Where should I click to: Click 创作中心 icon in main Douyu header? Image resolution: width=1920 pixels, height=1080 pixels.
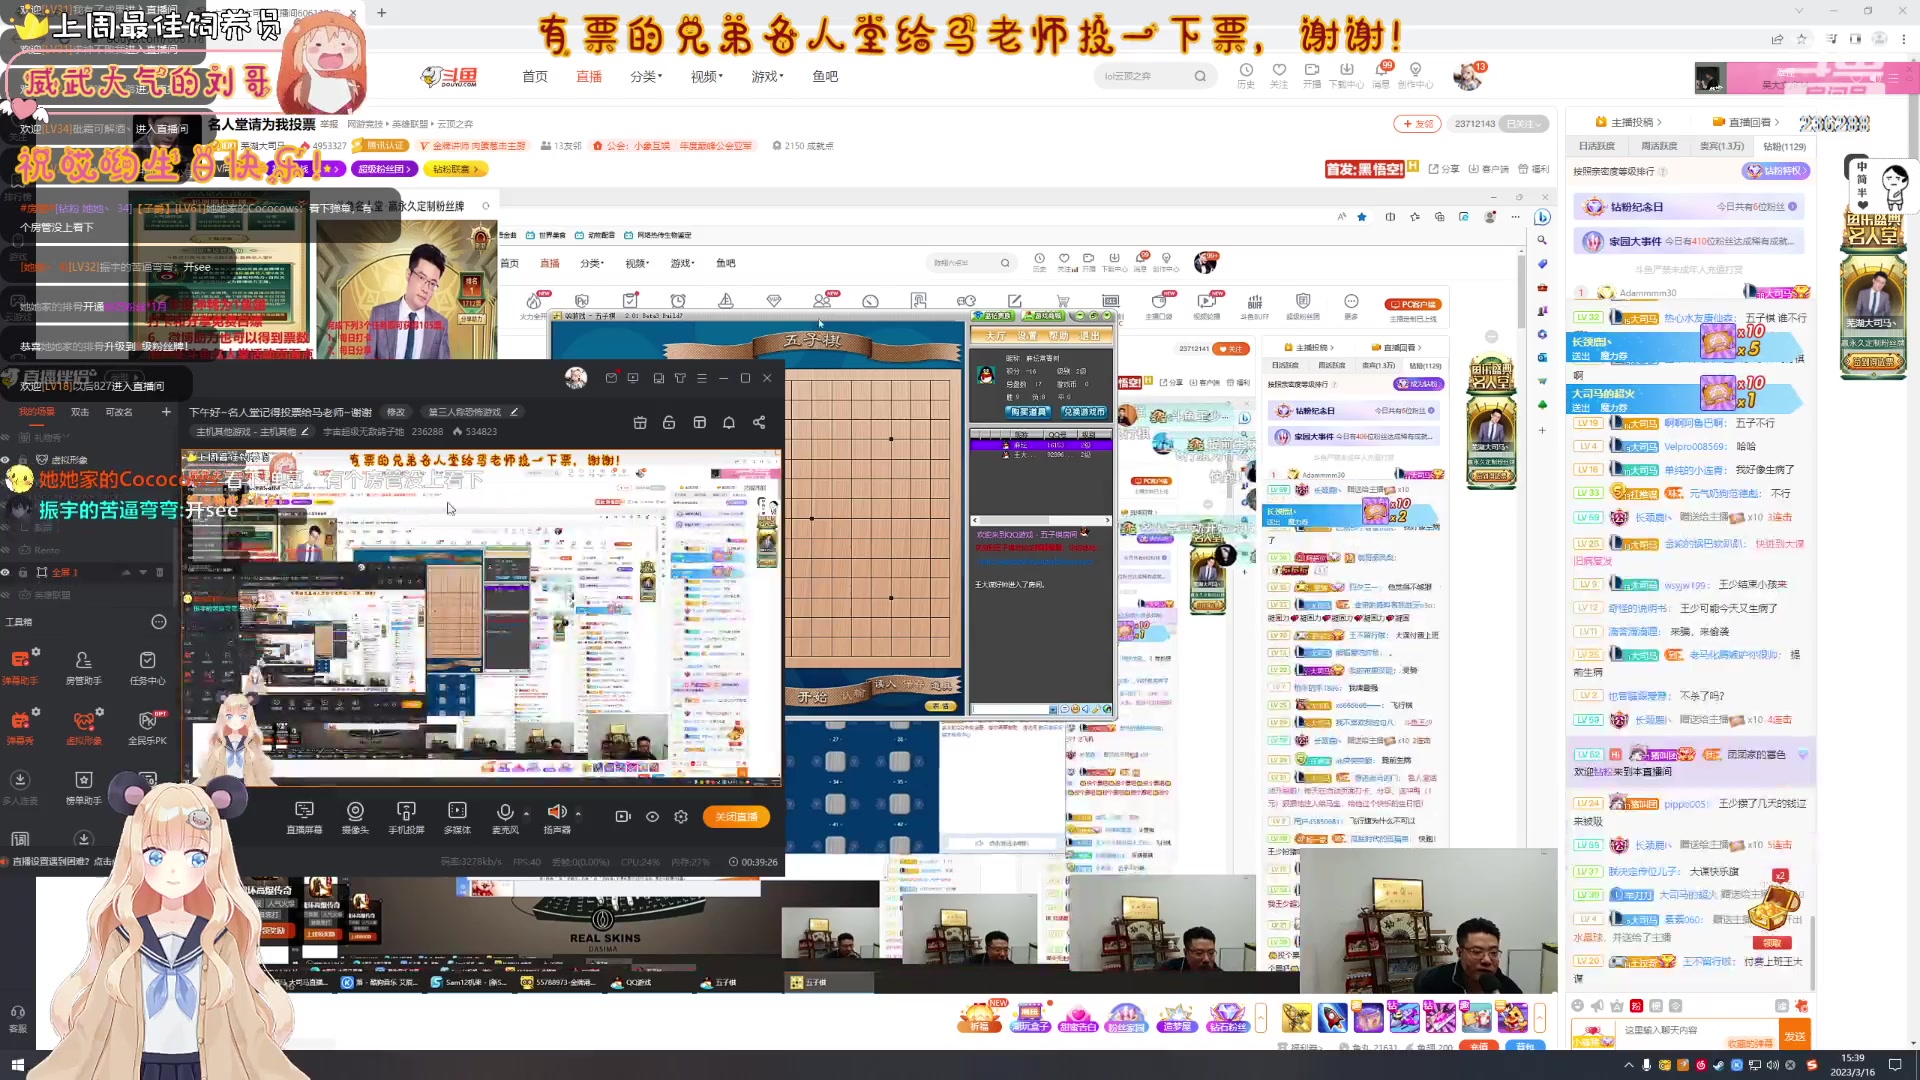[1415, 75]
